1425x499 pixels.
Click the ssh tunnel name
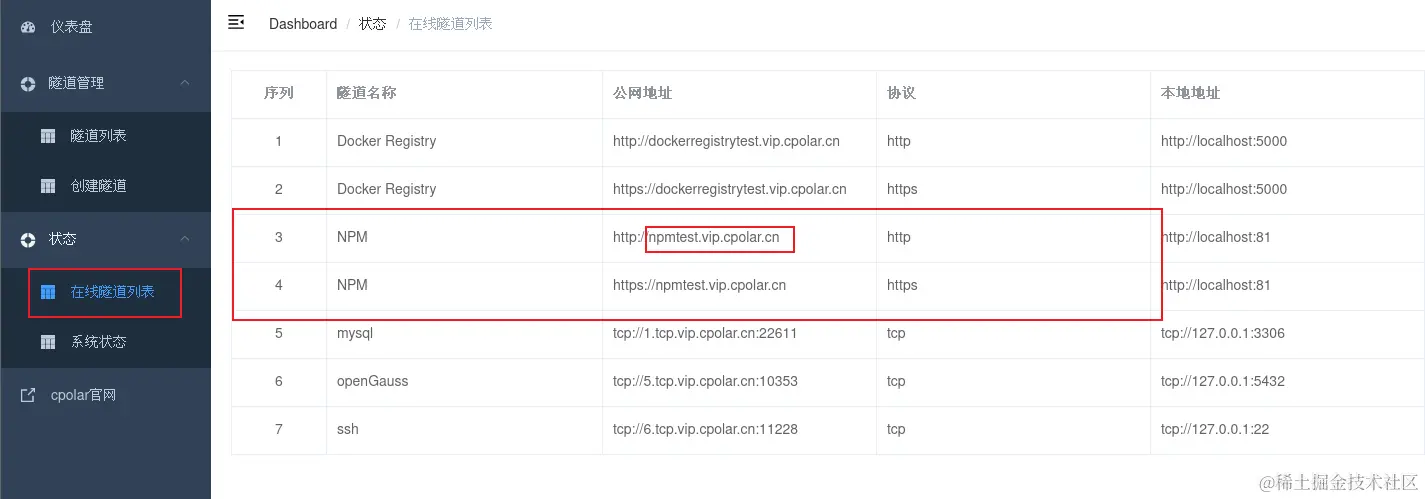click(x=347, y=429)
